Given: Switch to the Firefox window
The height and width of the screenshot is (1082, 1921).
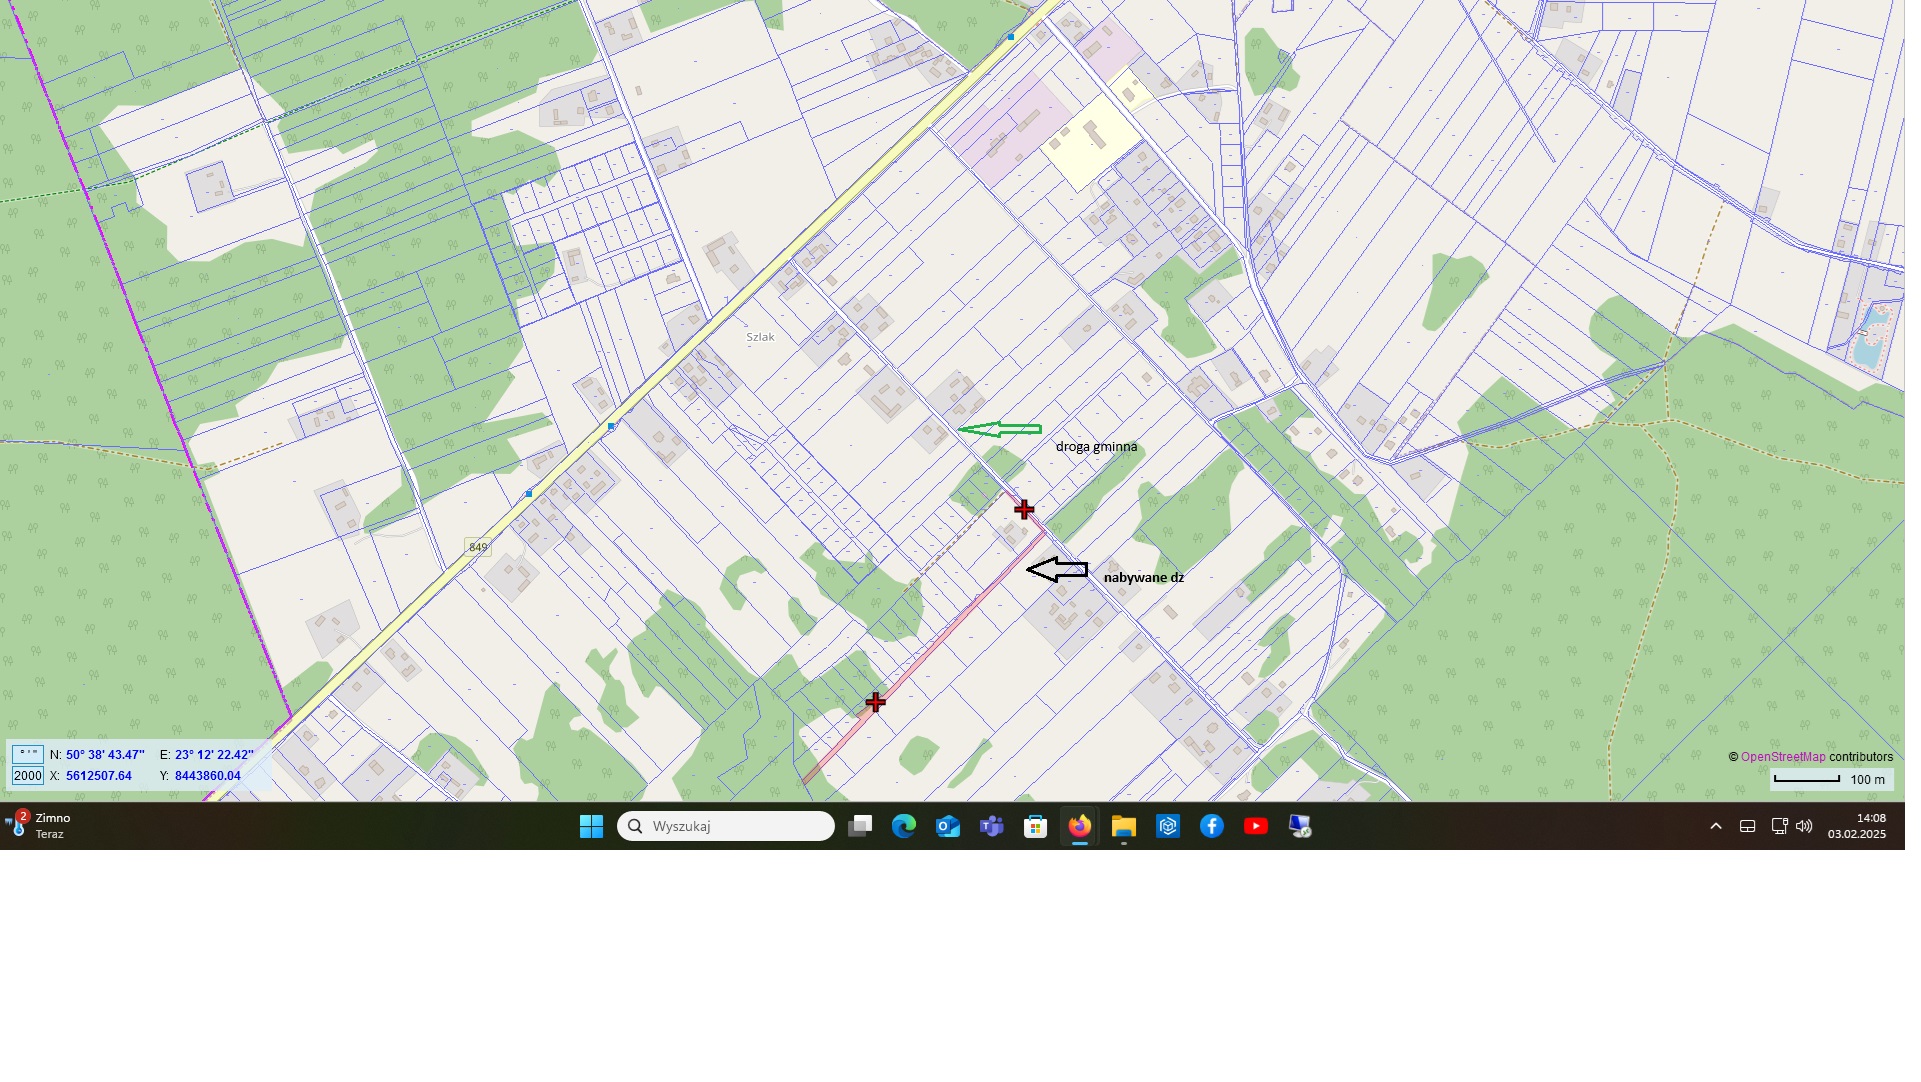Looking at the screenshot, I should (1079, 827).
